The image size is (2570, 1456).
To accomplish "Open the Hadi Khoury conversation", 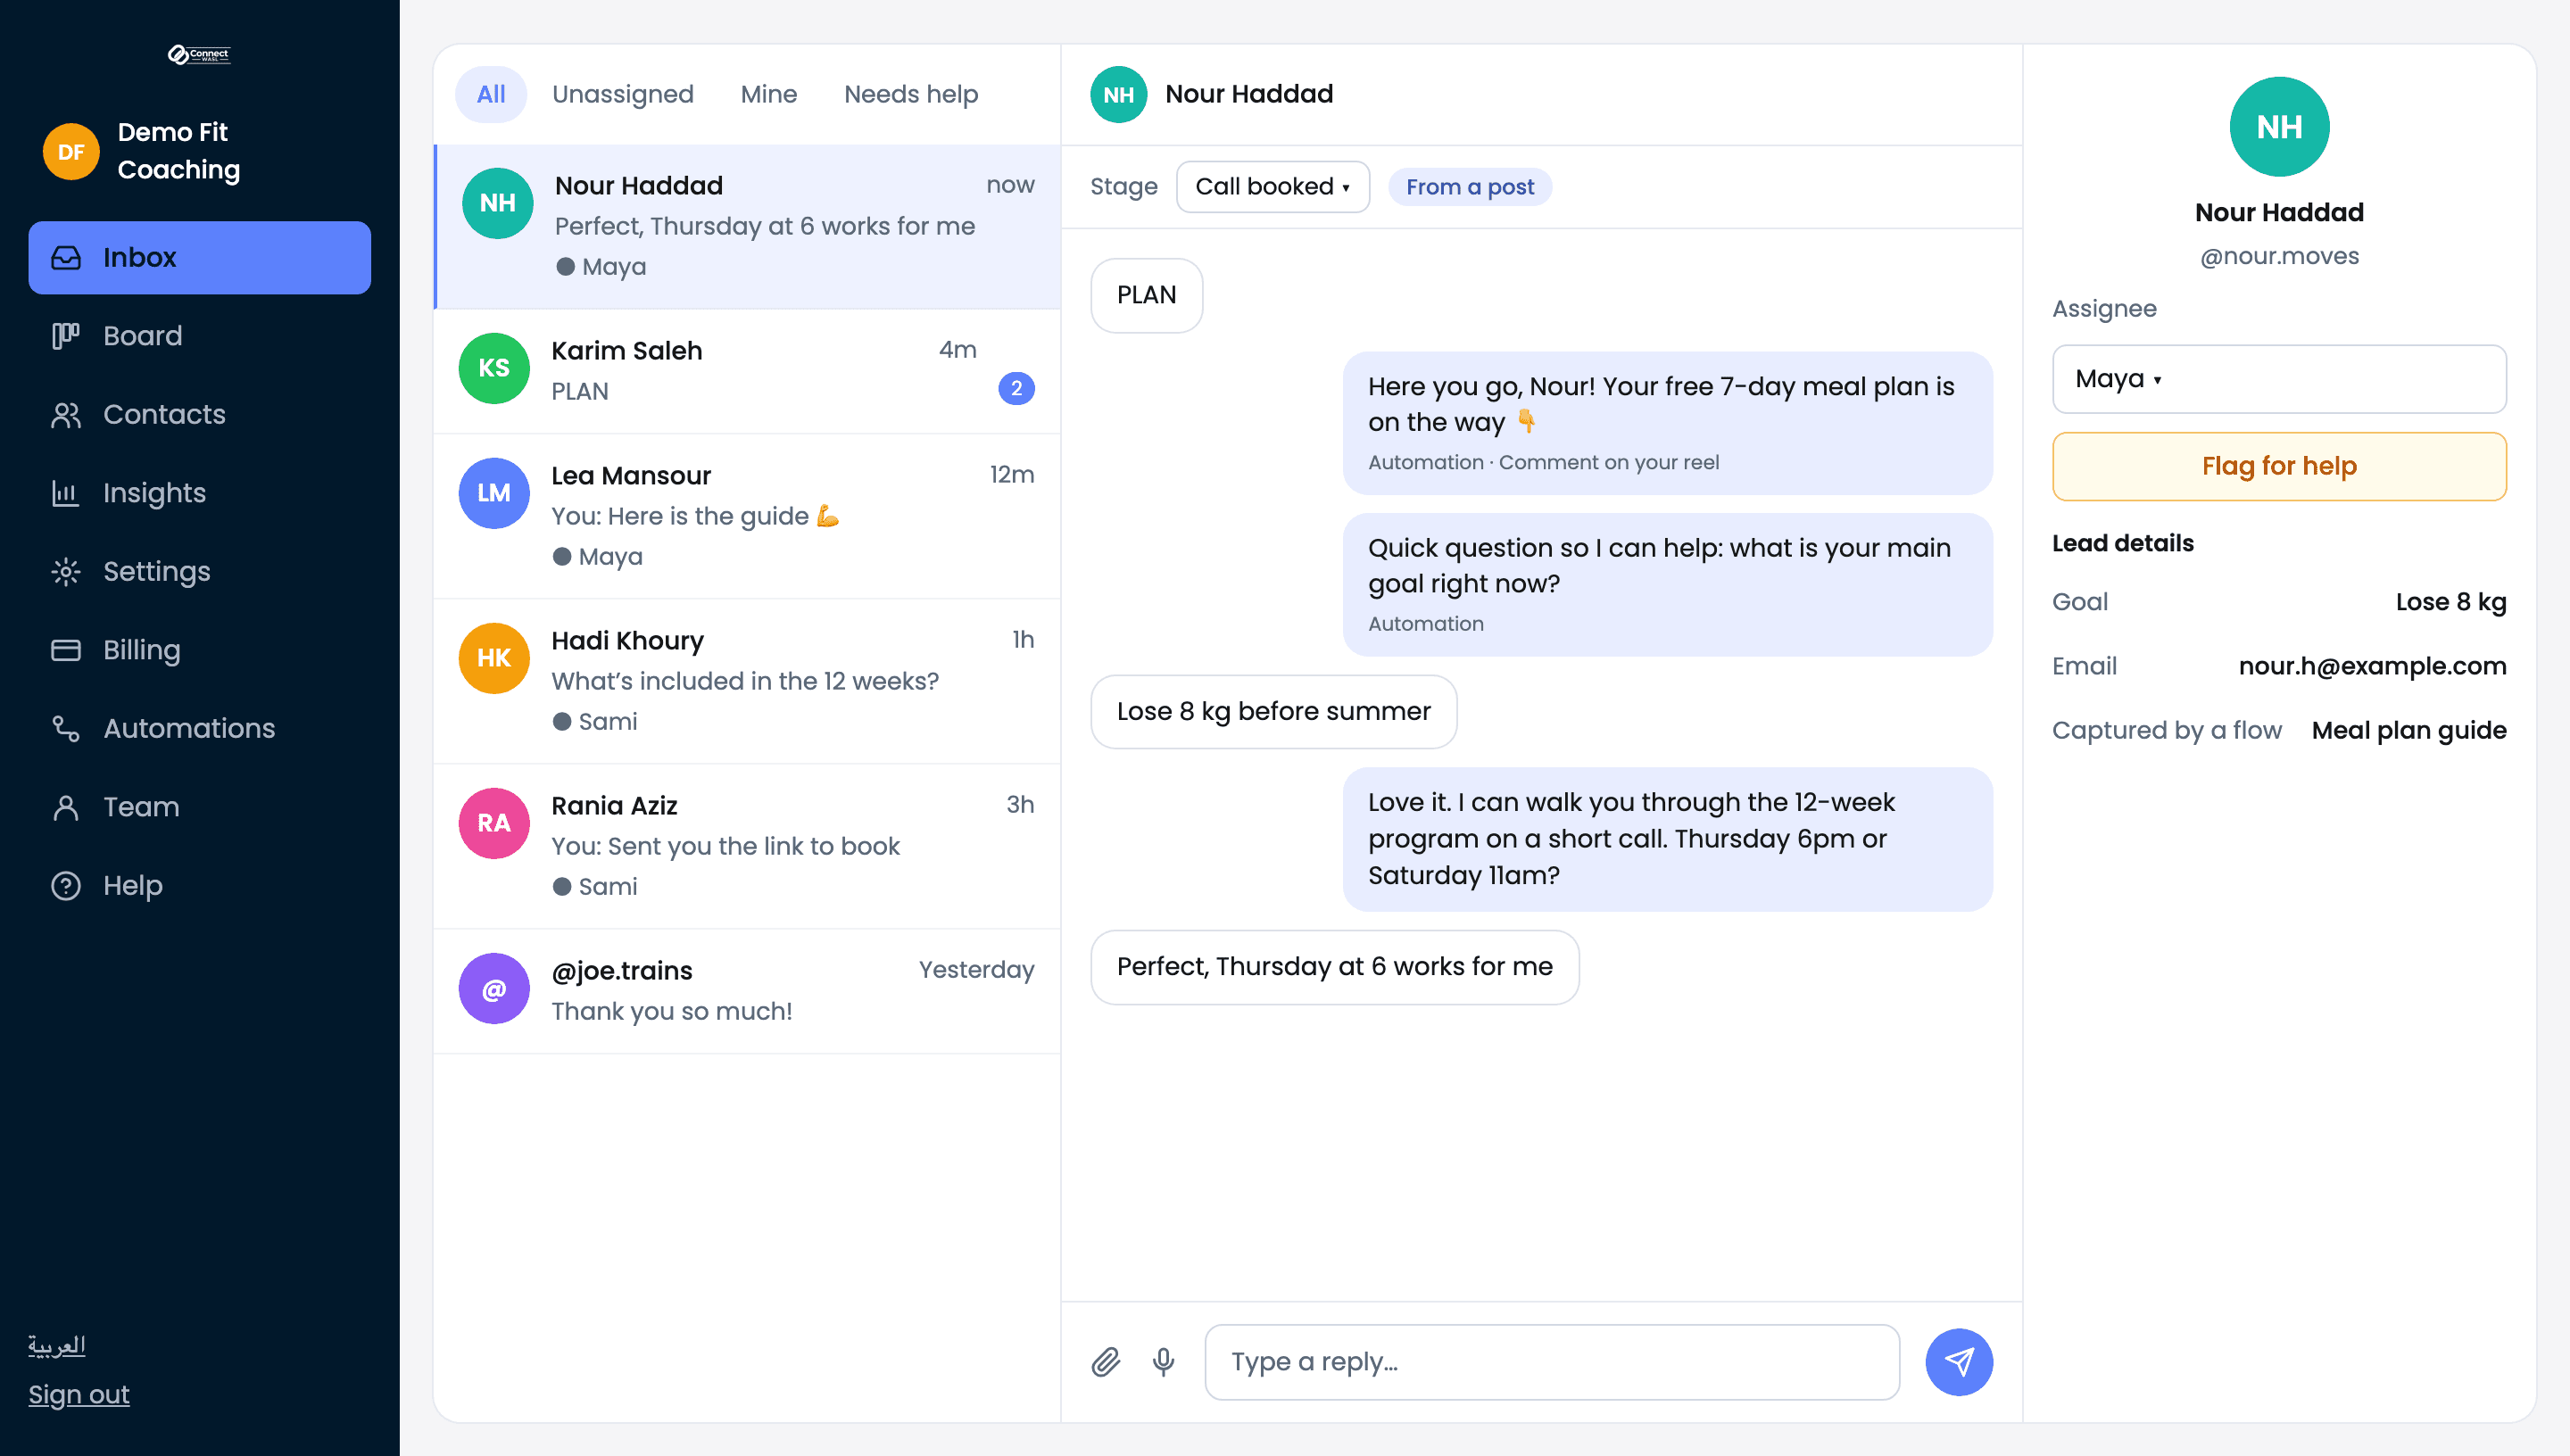I will (x=746, y=681).
